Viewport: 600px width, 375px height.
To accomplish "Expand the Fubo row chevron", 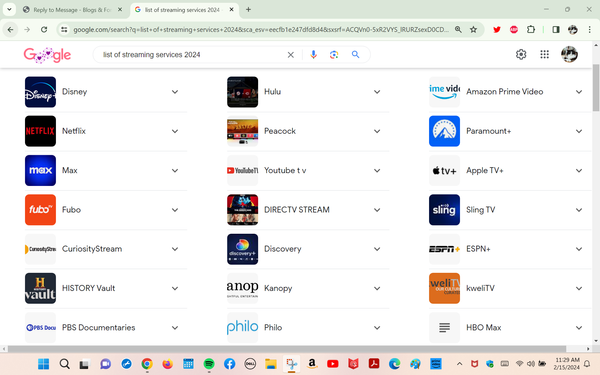I will [x=175, y=210].
